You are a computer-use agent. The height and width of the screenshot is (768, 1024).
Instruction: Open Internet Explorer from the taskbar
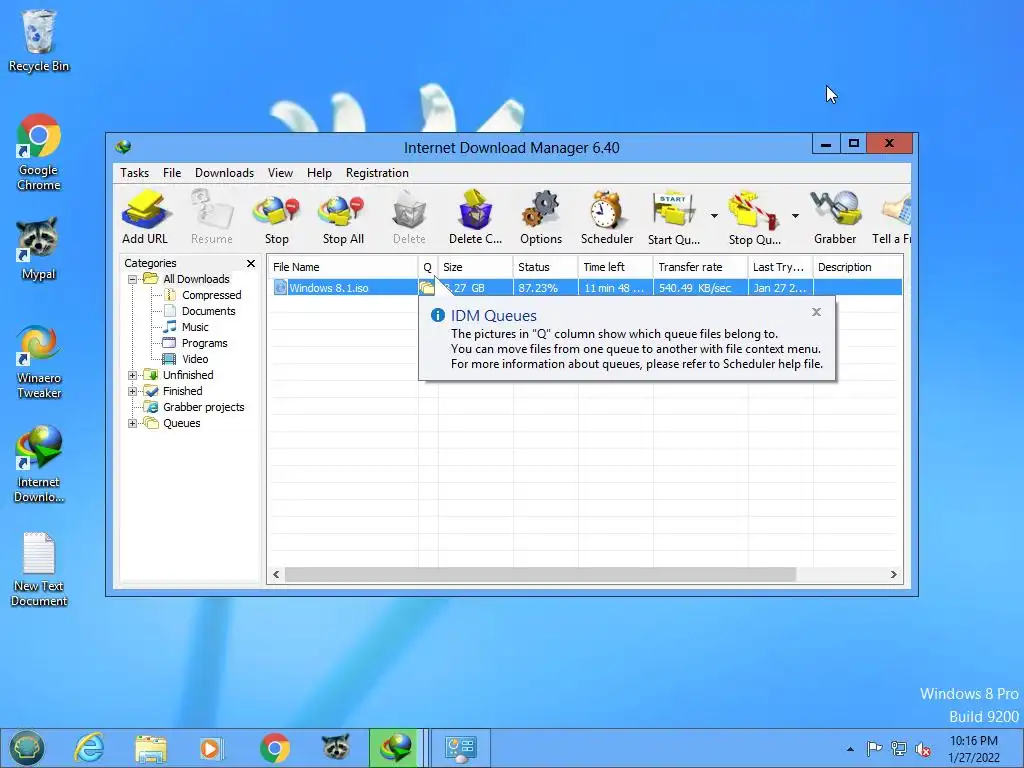89,748
